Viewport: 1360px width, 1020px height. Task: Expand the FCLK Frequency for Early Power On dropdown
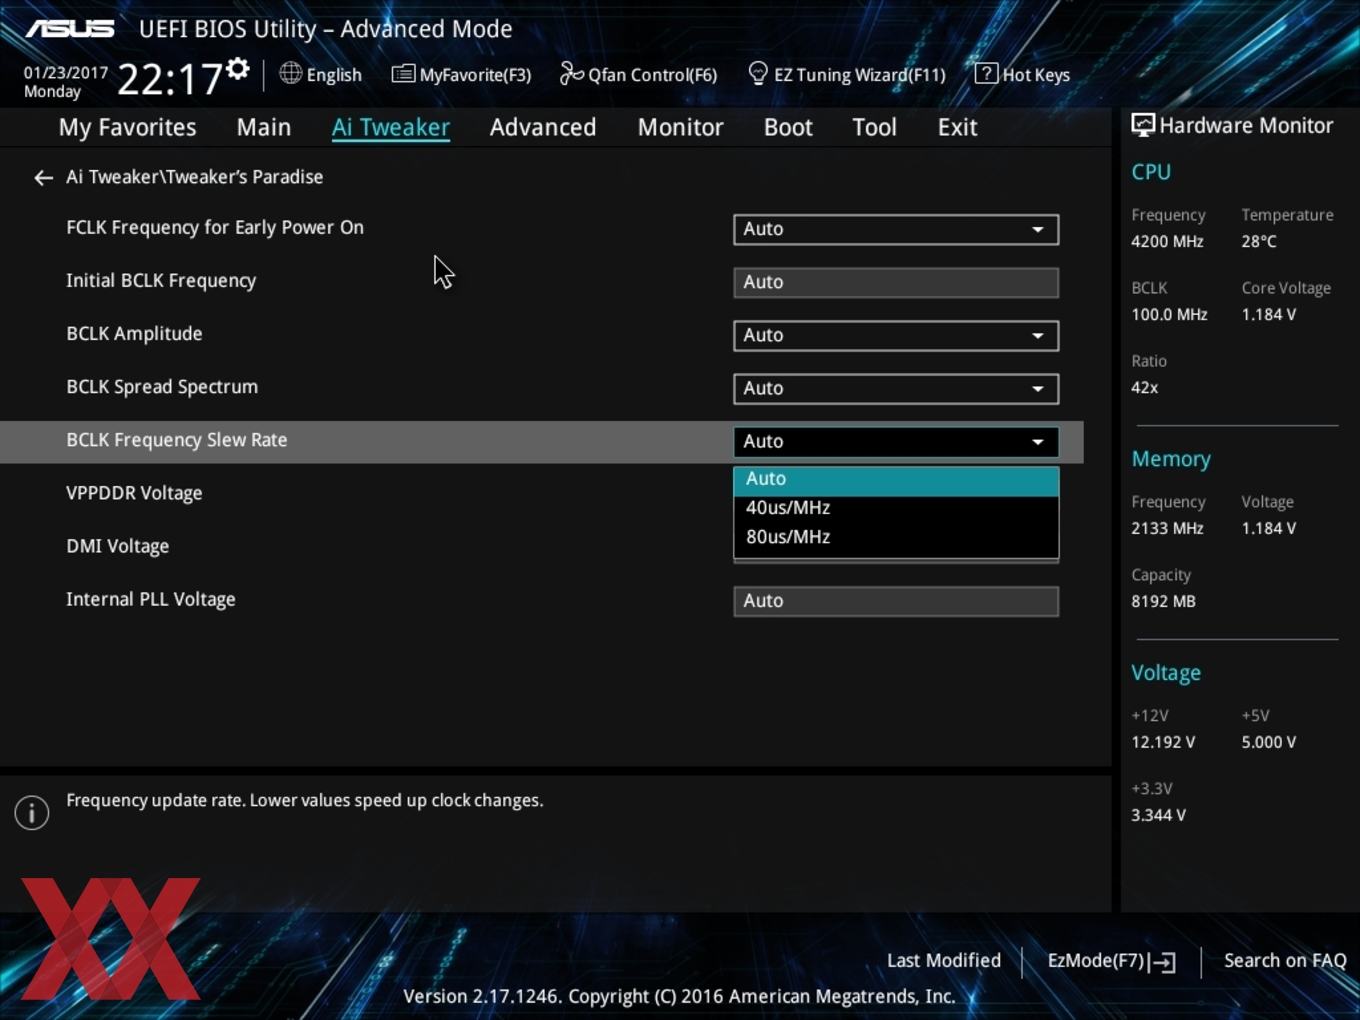896,229
